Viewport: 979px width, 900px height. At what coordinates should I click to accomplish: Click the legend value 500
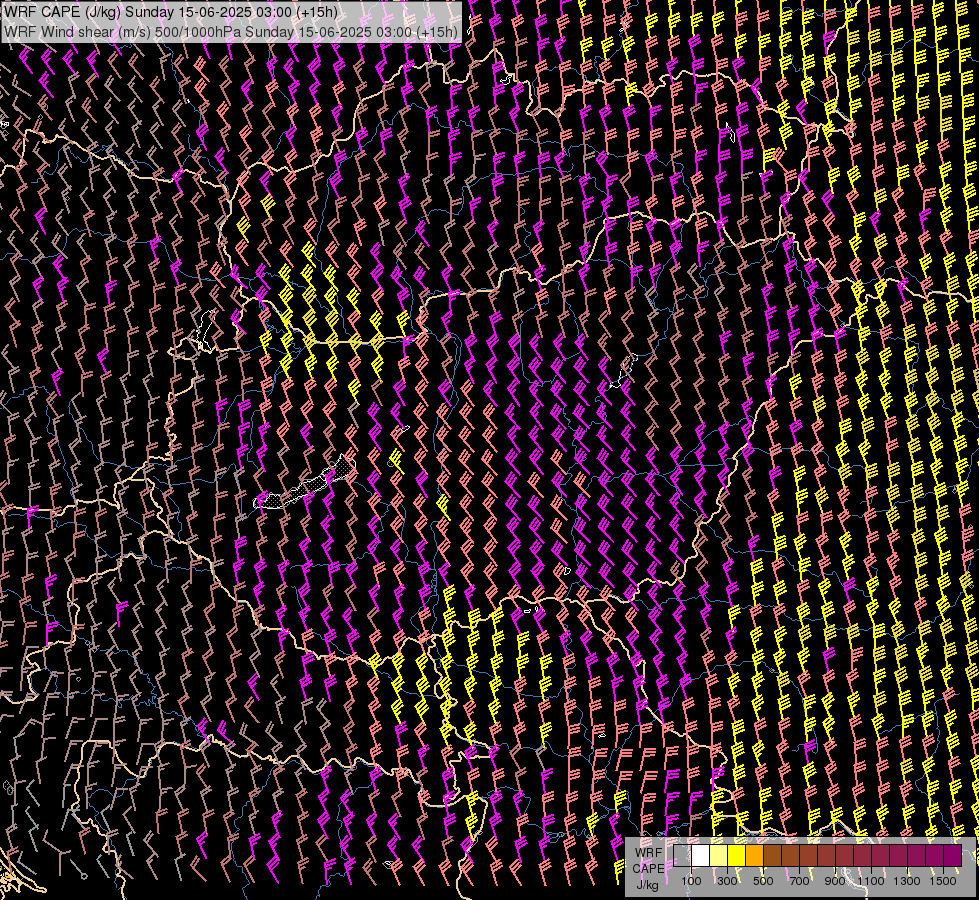tap(763, 881)
